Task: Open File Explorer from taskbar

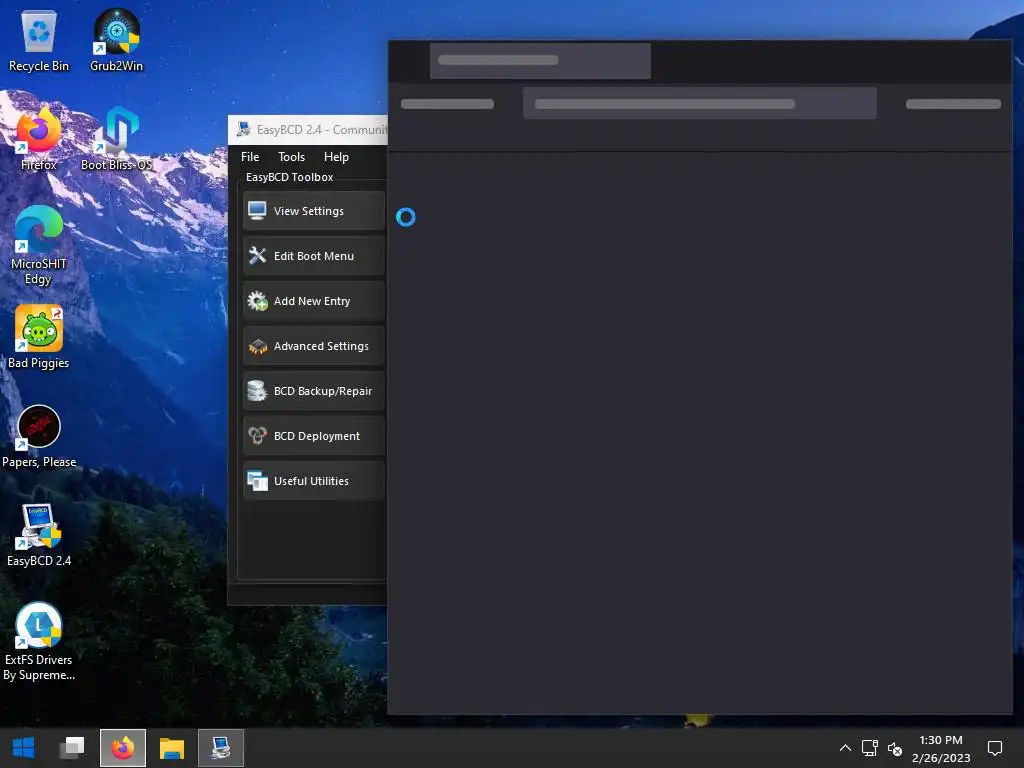Action: coord(172,748)
